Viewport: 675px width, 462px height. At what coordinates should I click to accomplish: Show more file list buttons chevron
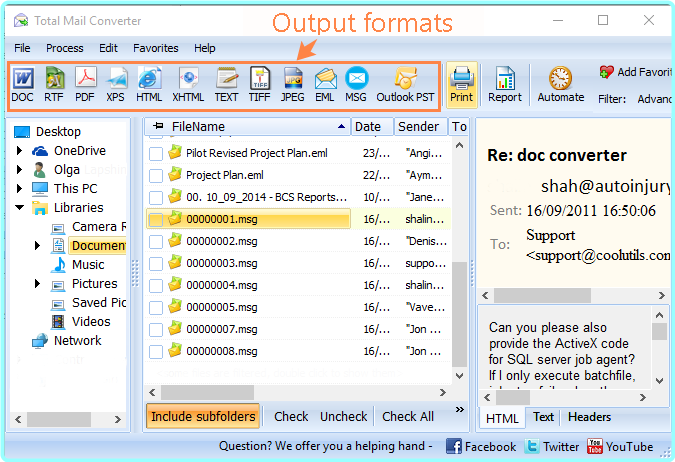click(460, 409)
